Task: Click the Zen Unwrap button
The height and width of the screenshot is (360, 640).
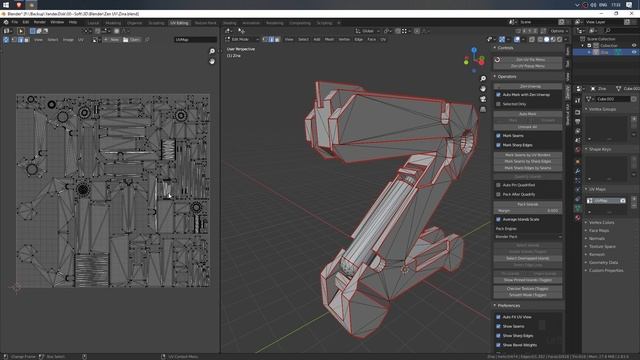Action: tap(528, 87)
